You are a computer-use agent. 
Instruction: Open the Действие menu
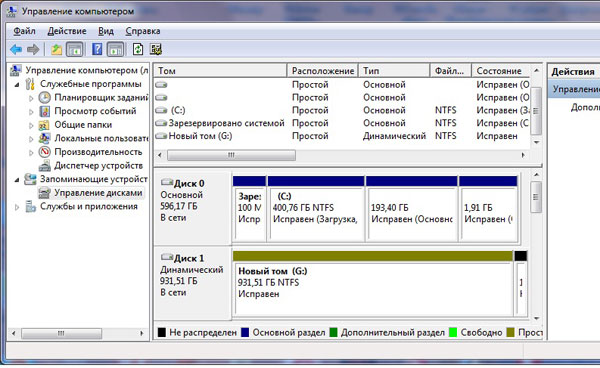click(67, 31)
